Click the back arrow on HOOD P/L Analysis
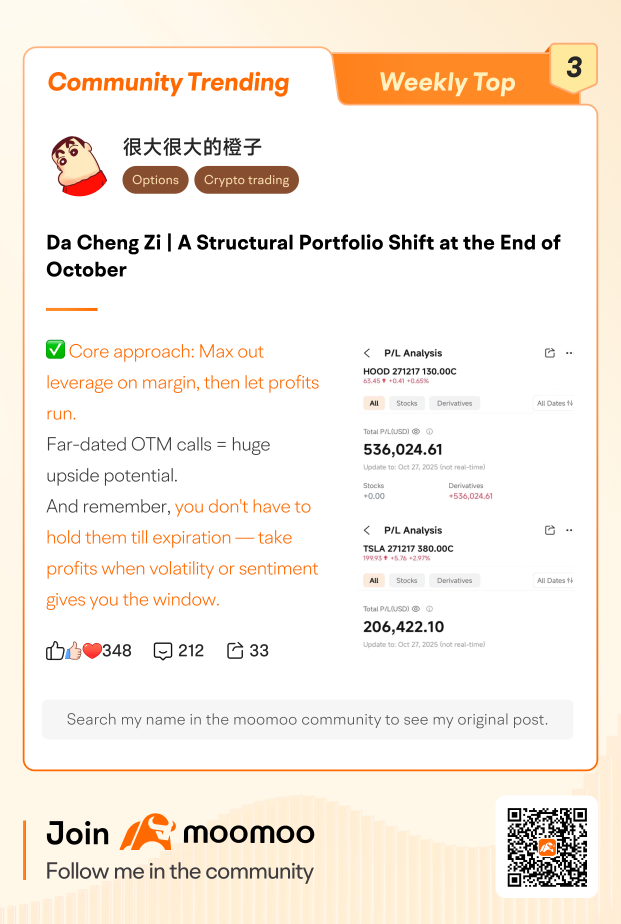 [367, 353]
